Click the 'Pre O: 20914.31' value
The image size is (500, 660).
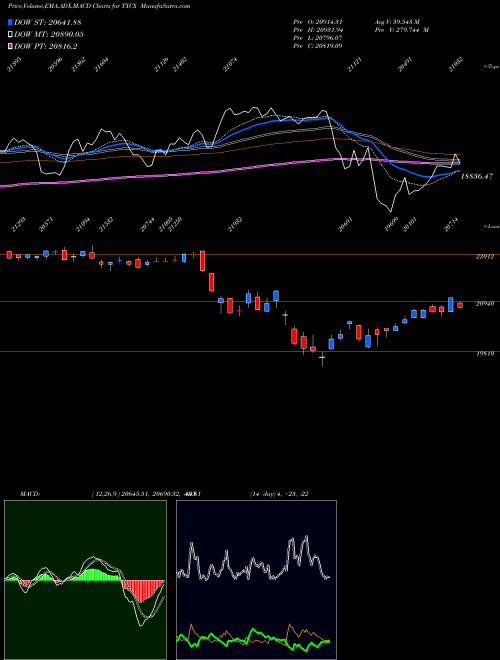click(x=318, y=22)
